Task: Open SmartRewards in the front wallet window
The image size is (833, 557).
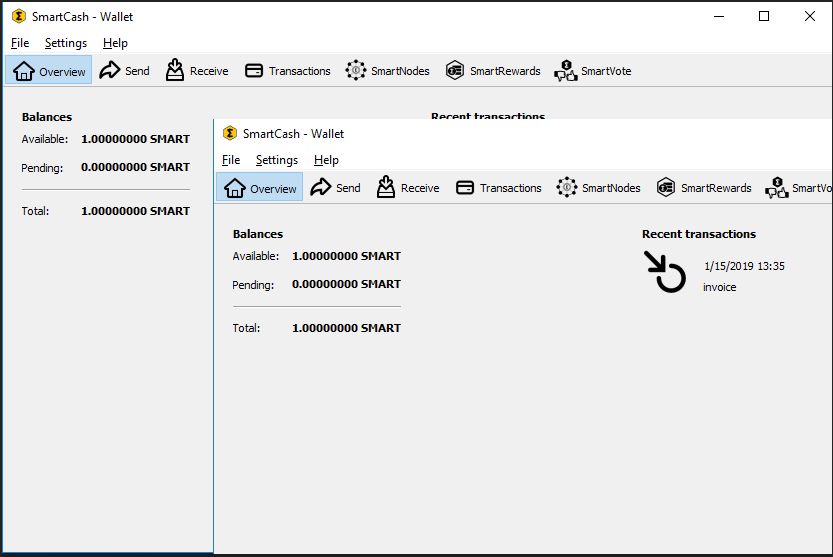Action: 704,188
